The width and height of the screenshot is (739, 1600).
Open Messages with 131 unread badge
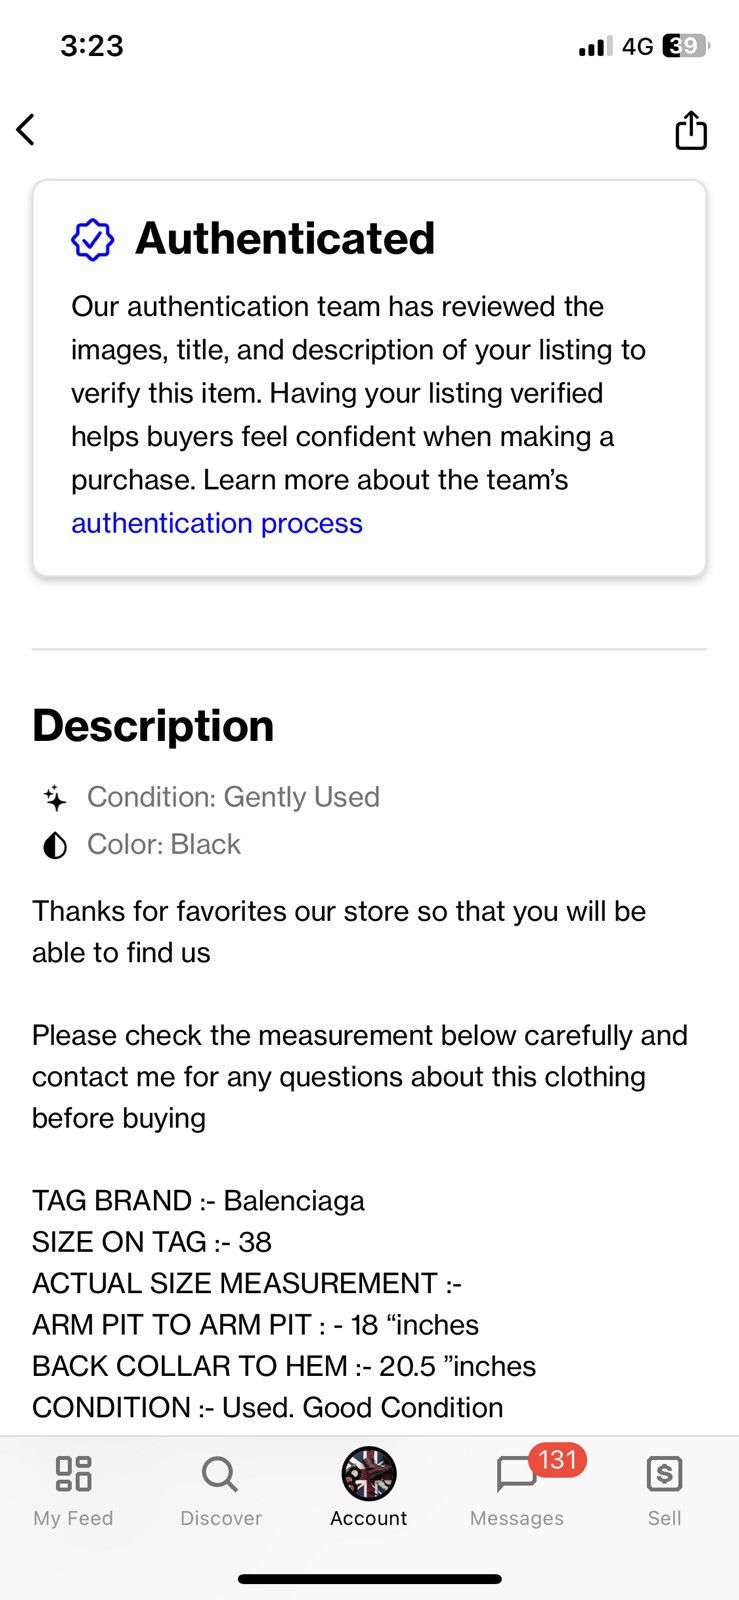517,1488
